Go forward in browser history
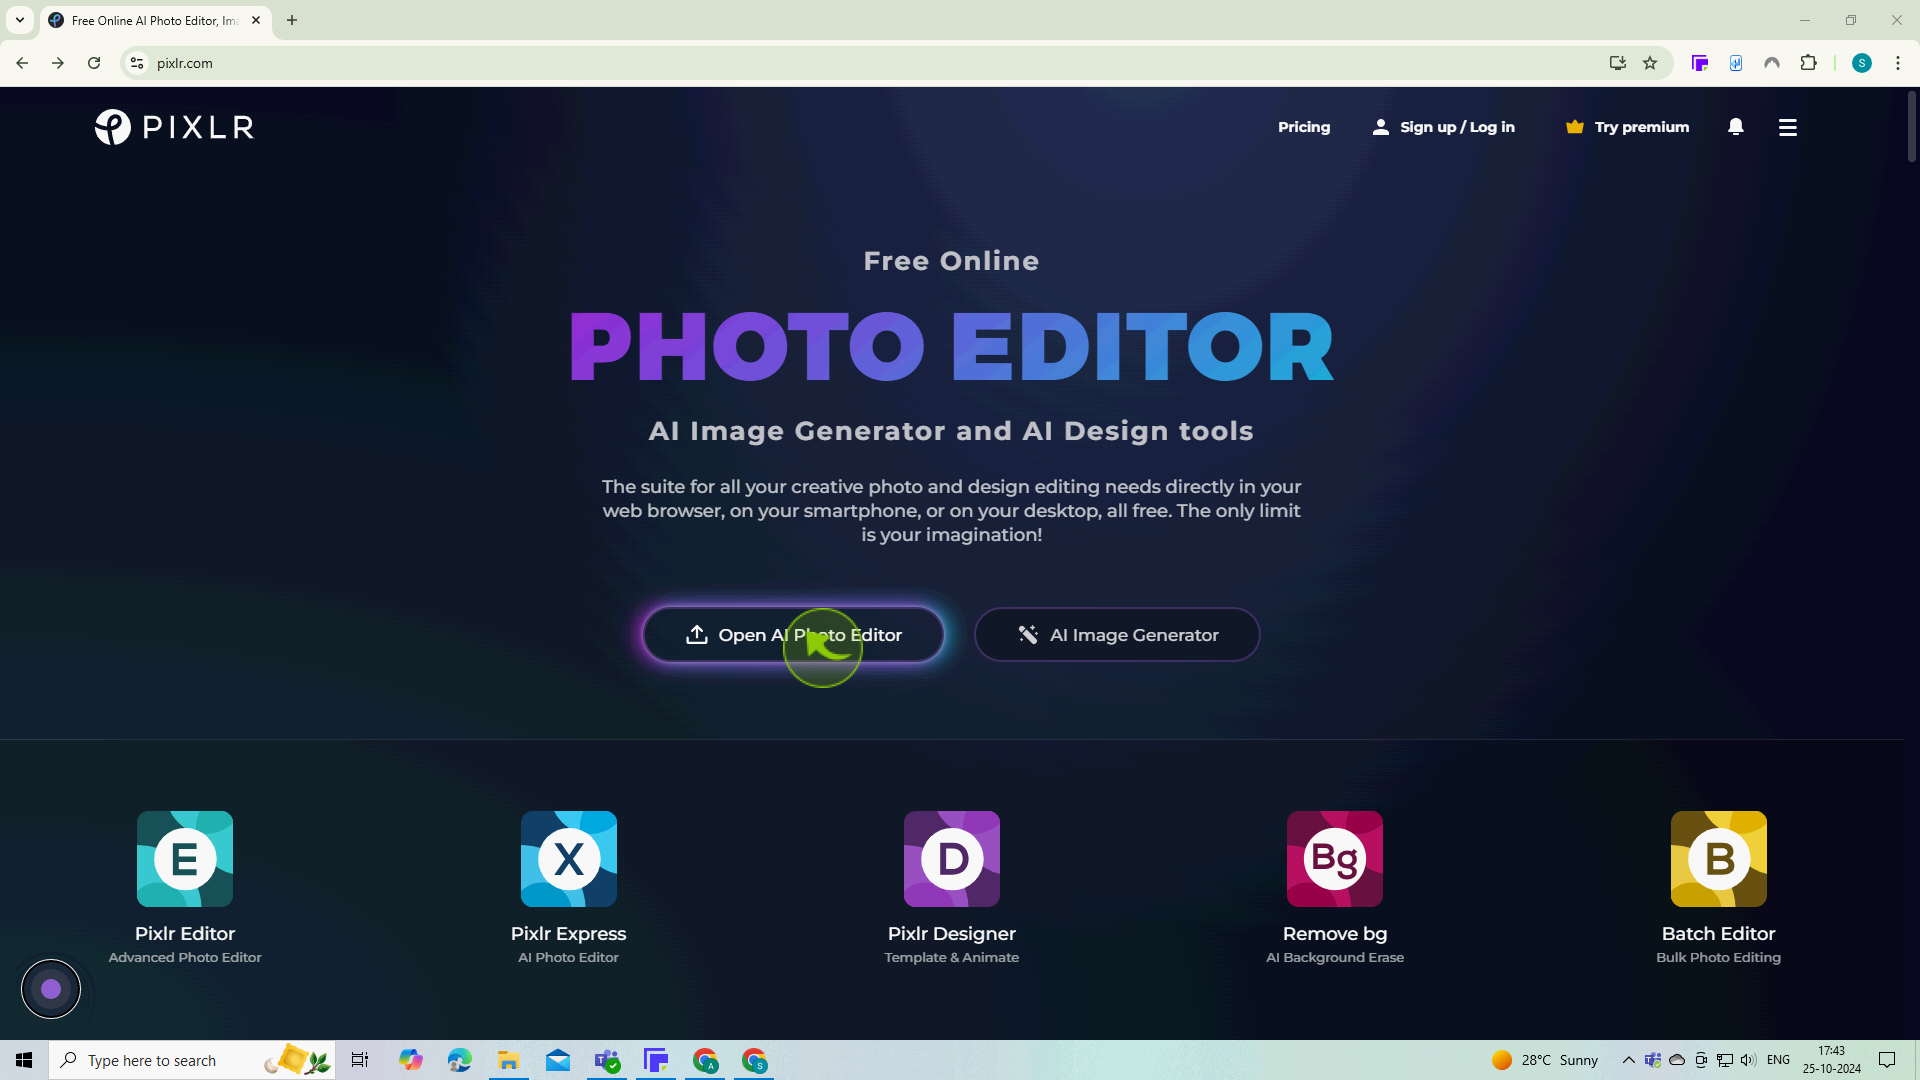Screen dimensions: 1920x1080 pyautogui.click(x=58, y=63)
